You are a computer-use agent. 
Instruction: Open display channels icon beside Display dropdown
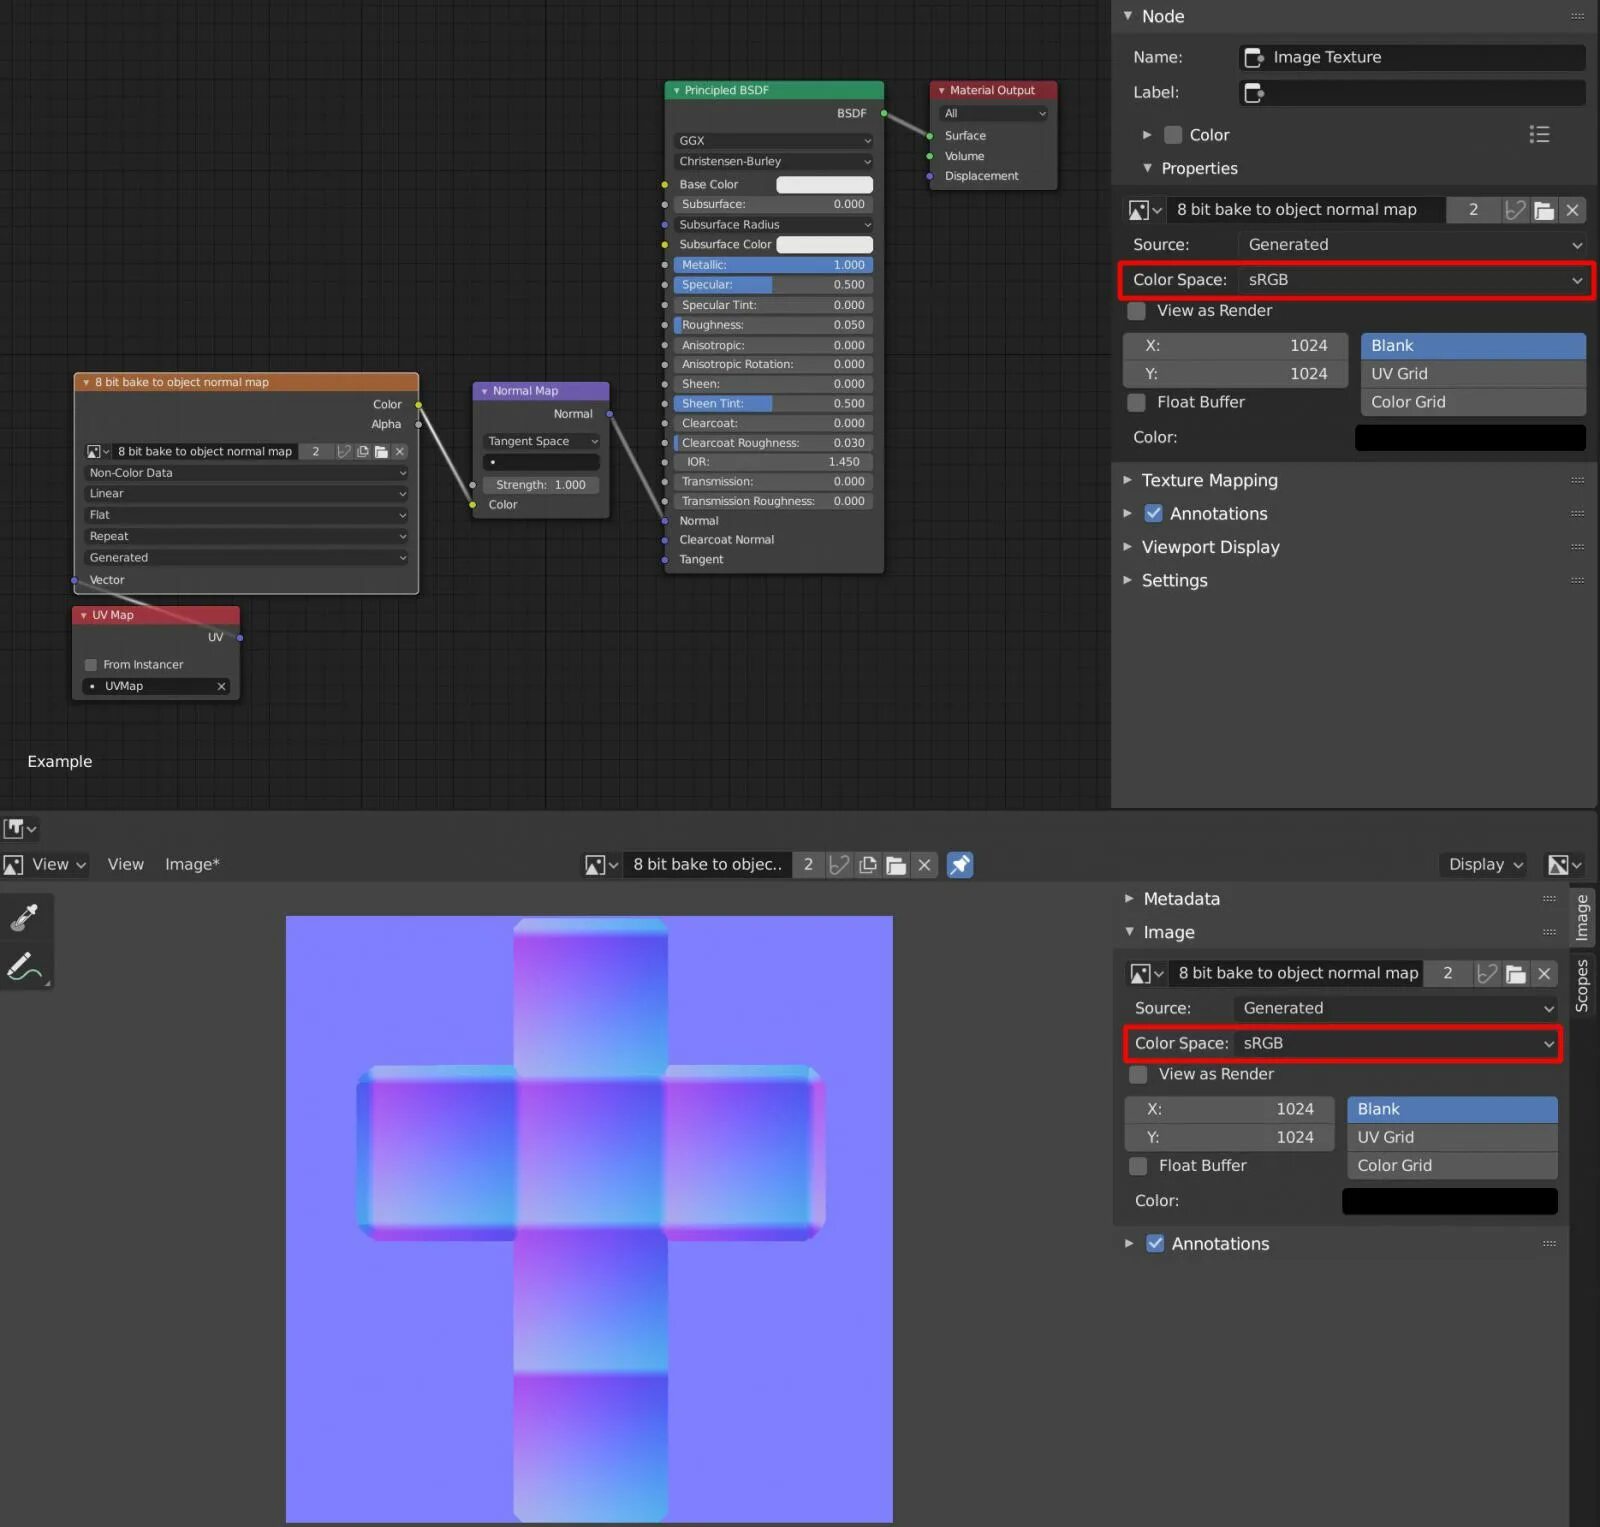[x=1565, y=865]
